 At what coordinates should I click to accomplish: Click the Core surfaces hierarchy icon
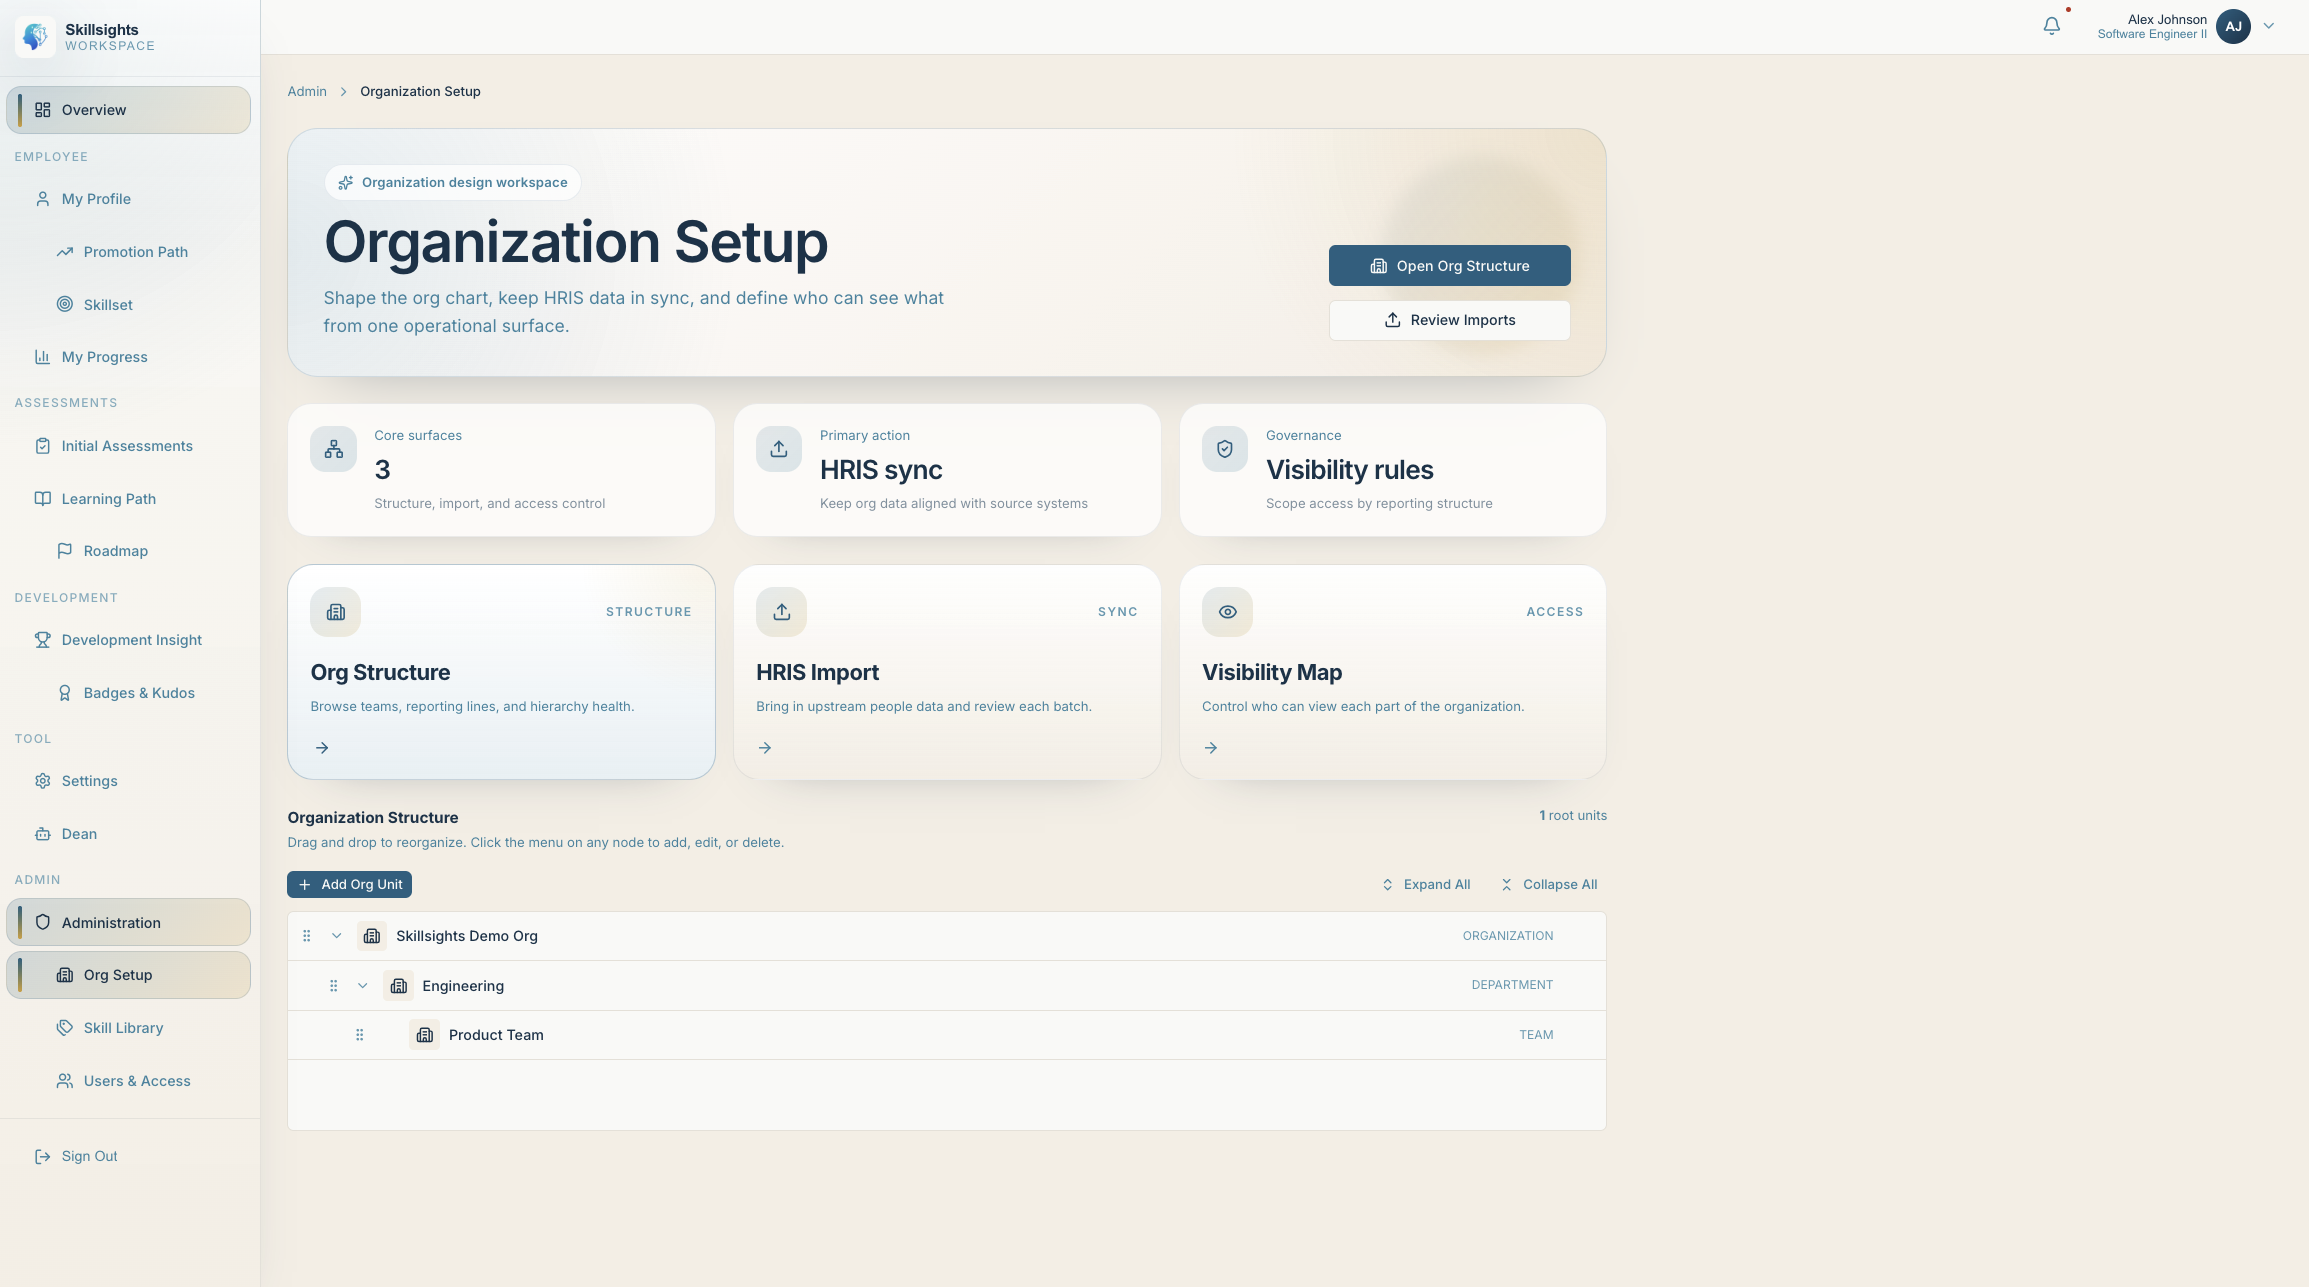[333, 450]
